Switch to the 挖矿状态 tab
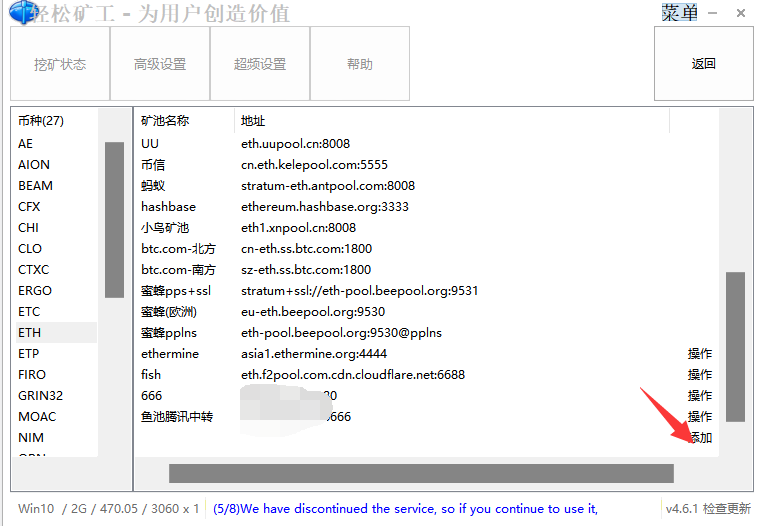The image size is (758, 526). pyautogui.click(x=60, y=64)
